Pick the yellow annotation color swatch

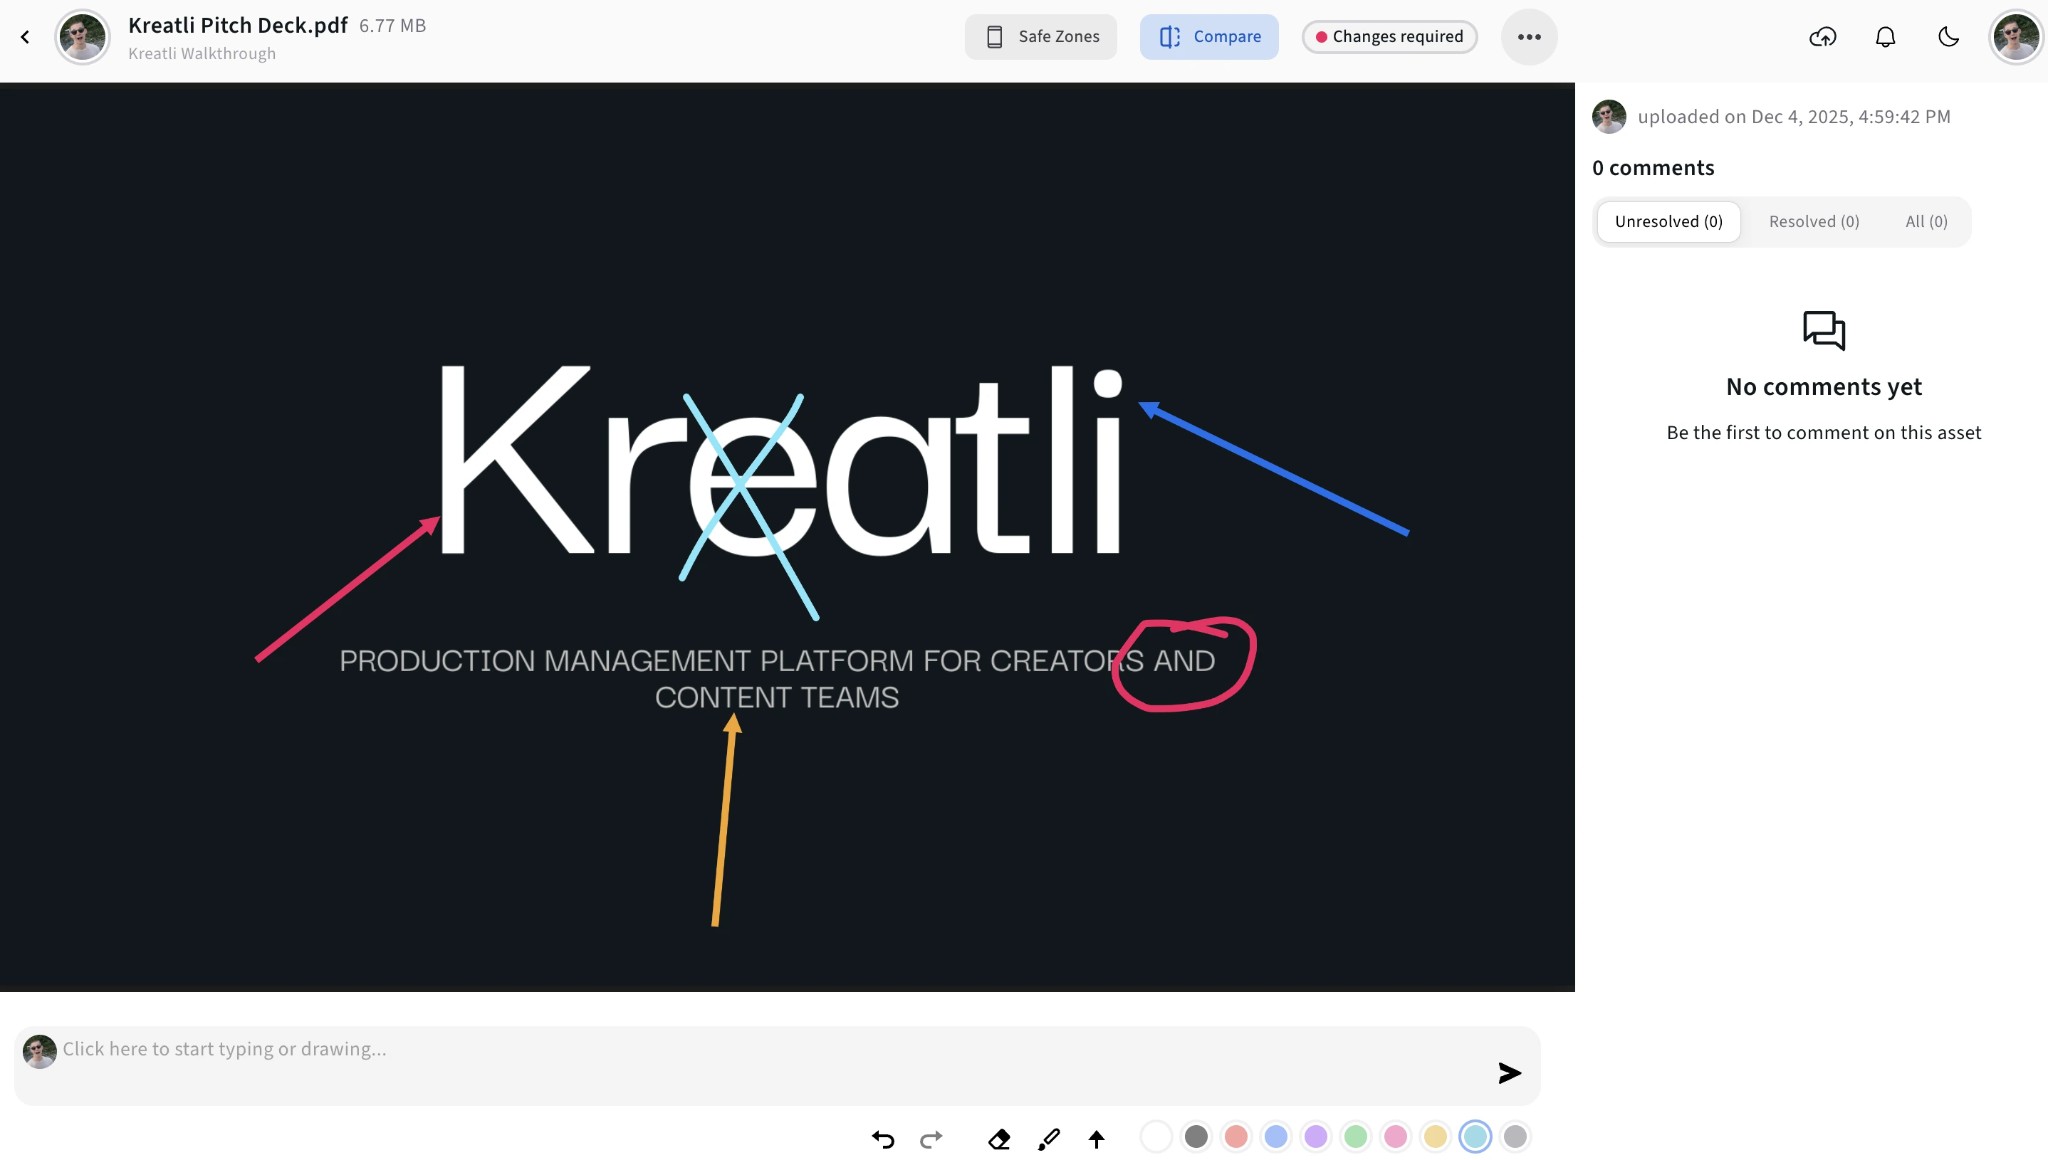(1436, 1137)
